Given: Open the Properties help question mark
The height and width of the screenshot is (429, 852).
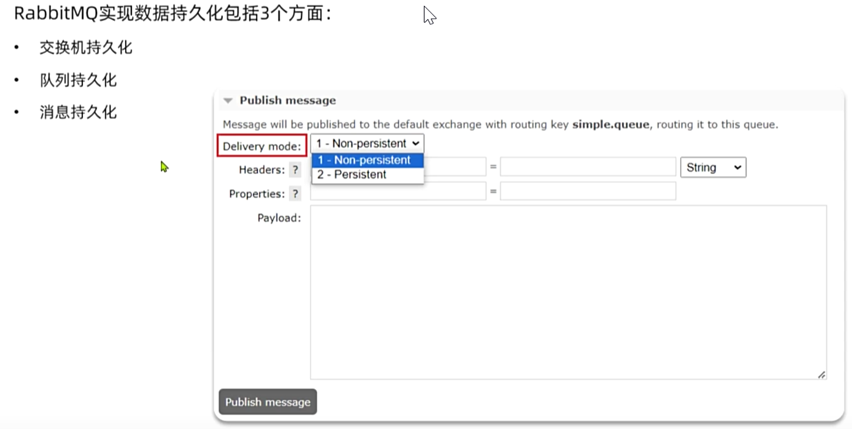Looking at the screenshot, I should coord(295,193).
